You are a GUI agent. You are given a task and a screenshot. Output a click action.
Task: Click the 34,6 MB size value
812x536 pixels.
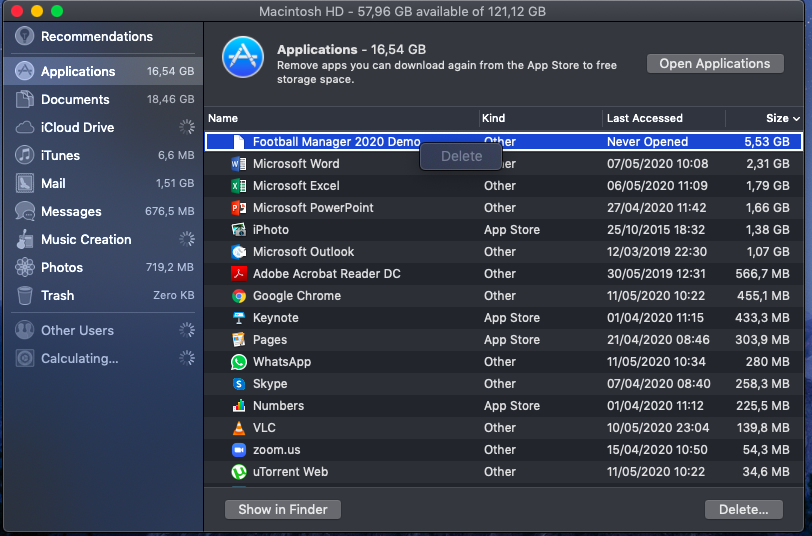tap(766, 472)
